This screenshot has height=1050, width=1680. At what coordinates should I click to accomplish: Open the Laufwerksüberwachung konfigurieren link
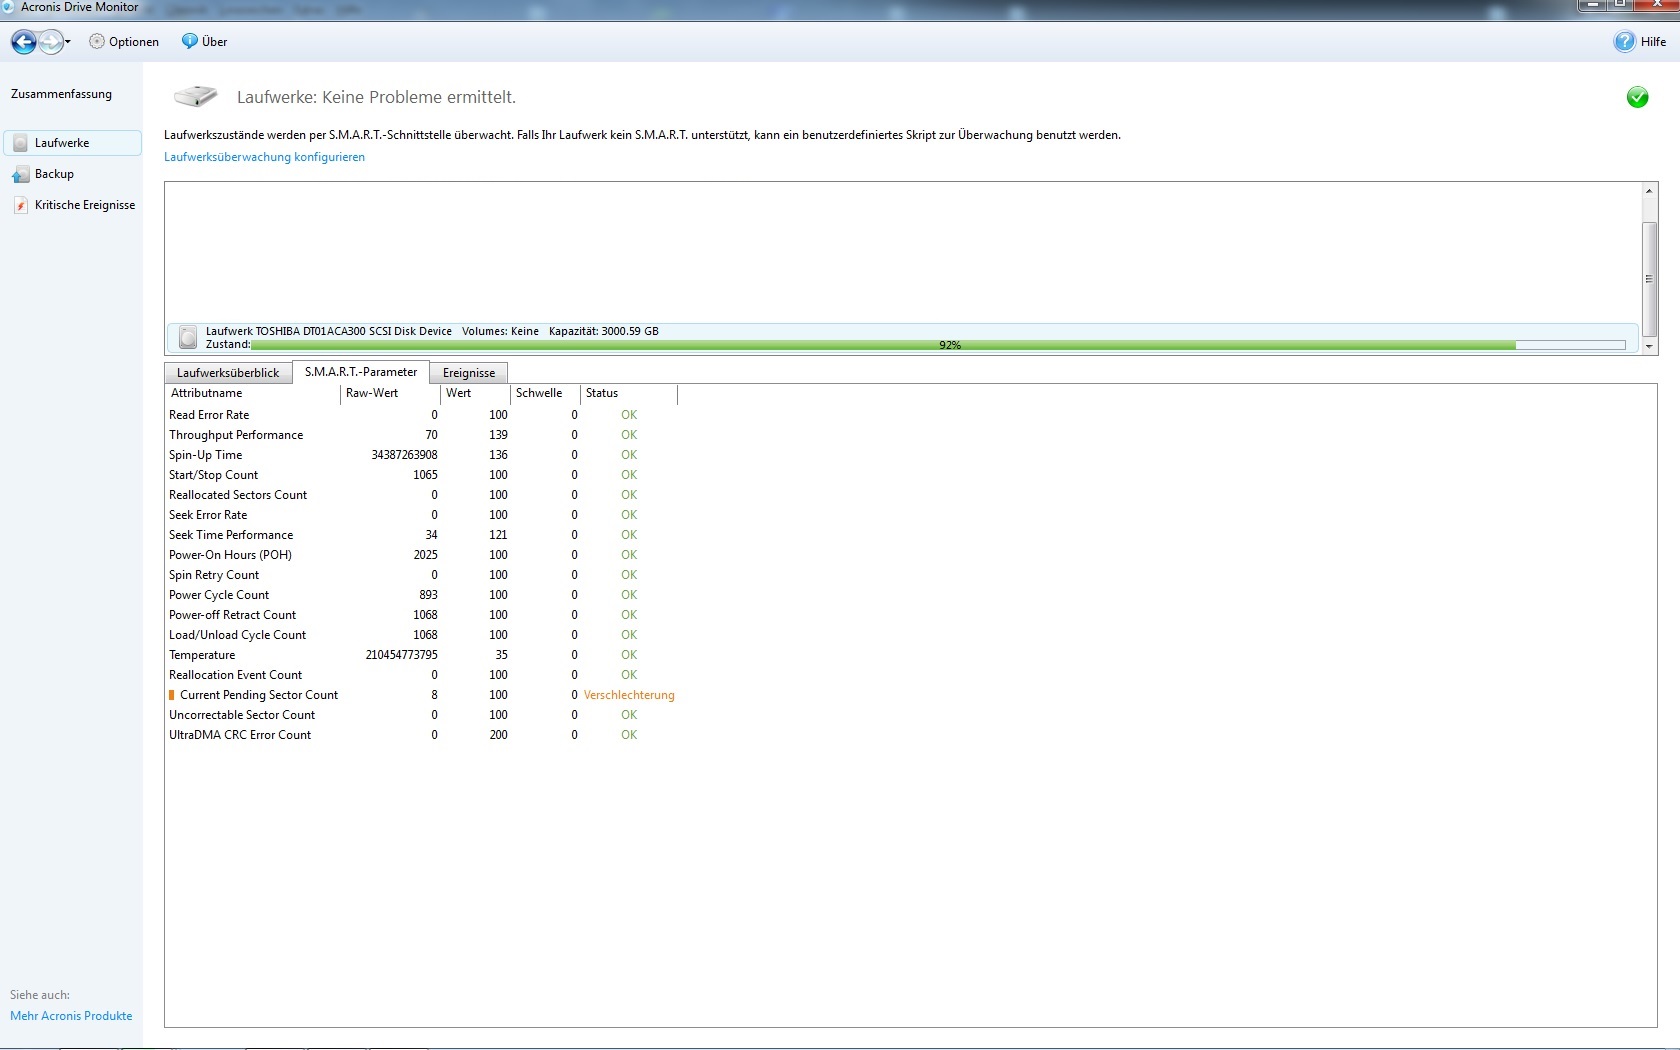click(x=264, y=157)
